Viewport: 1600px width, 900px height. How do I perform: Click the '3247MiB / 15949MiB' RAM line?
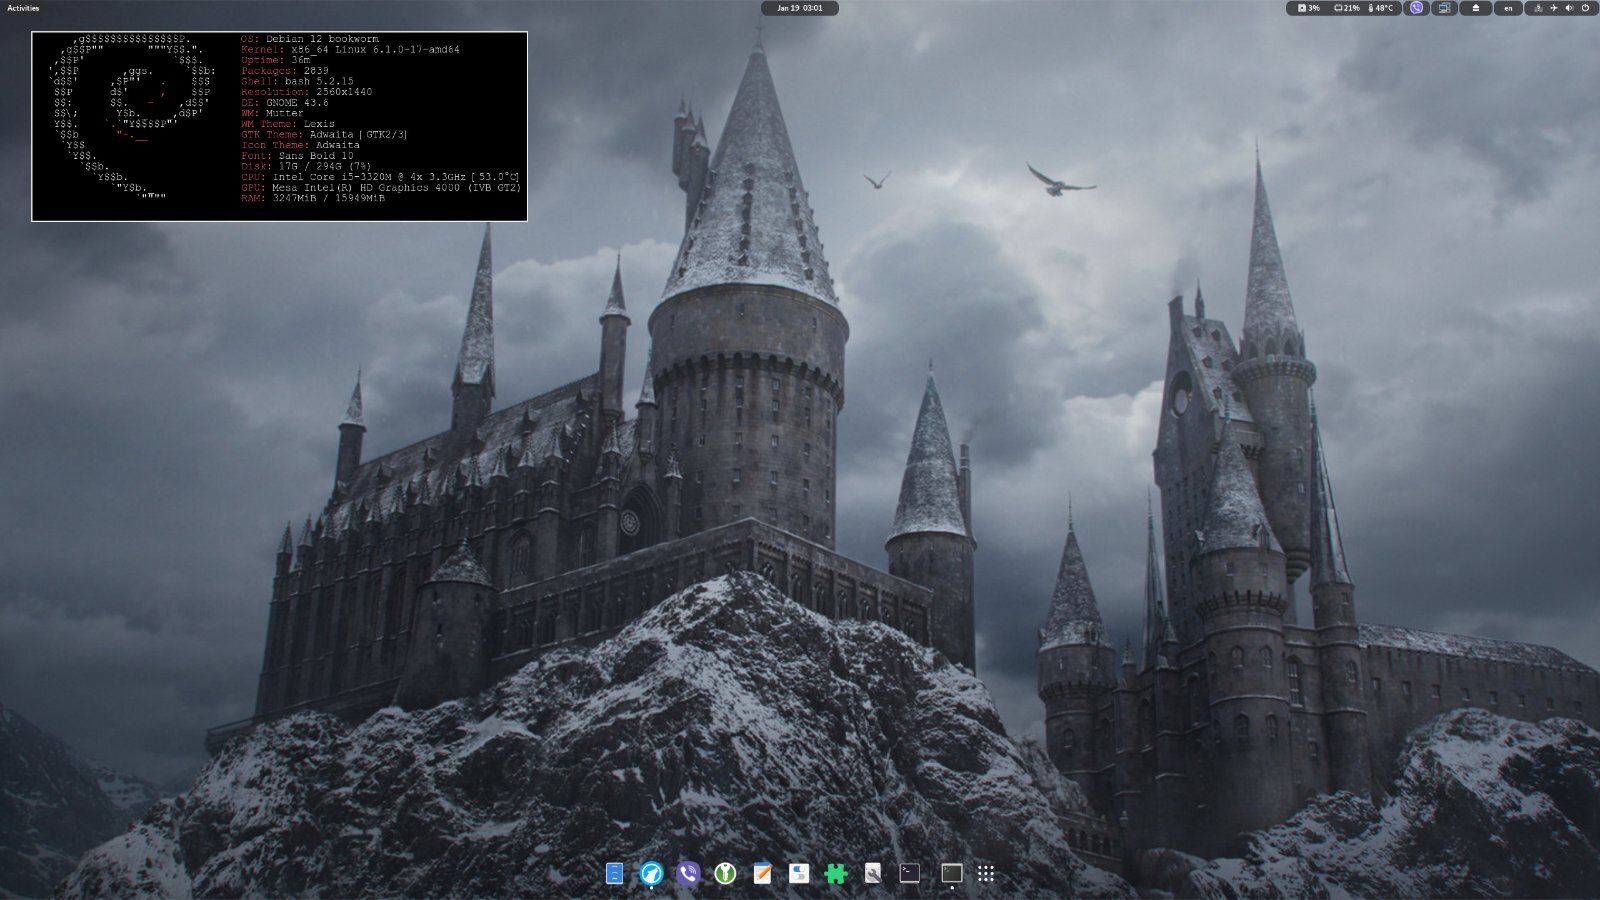[x=313, y=198]
